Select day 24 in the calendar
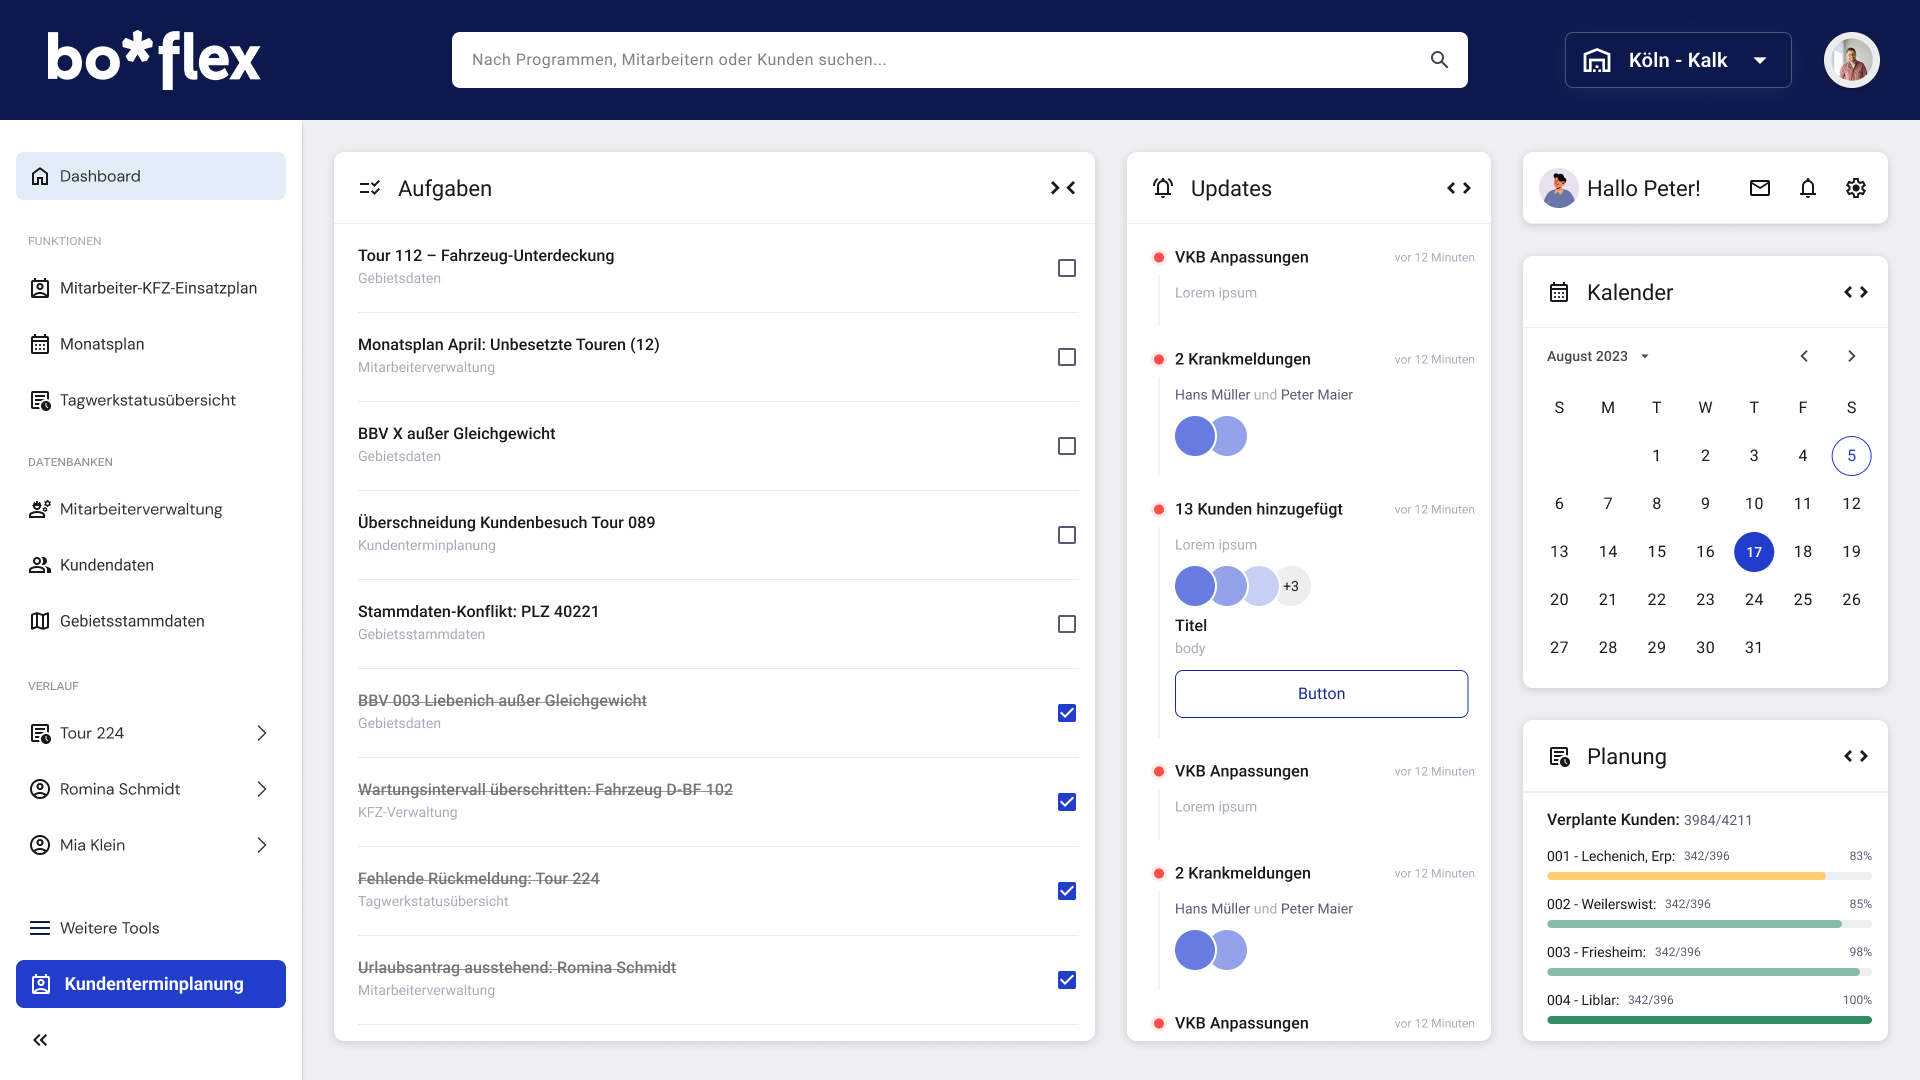Image resolution: width=1920 pixels, height=1080 pixels. tap(1754, 600)
